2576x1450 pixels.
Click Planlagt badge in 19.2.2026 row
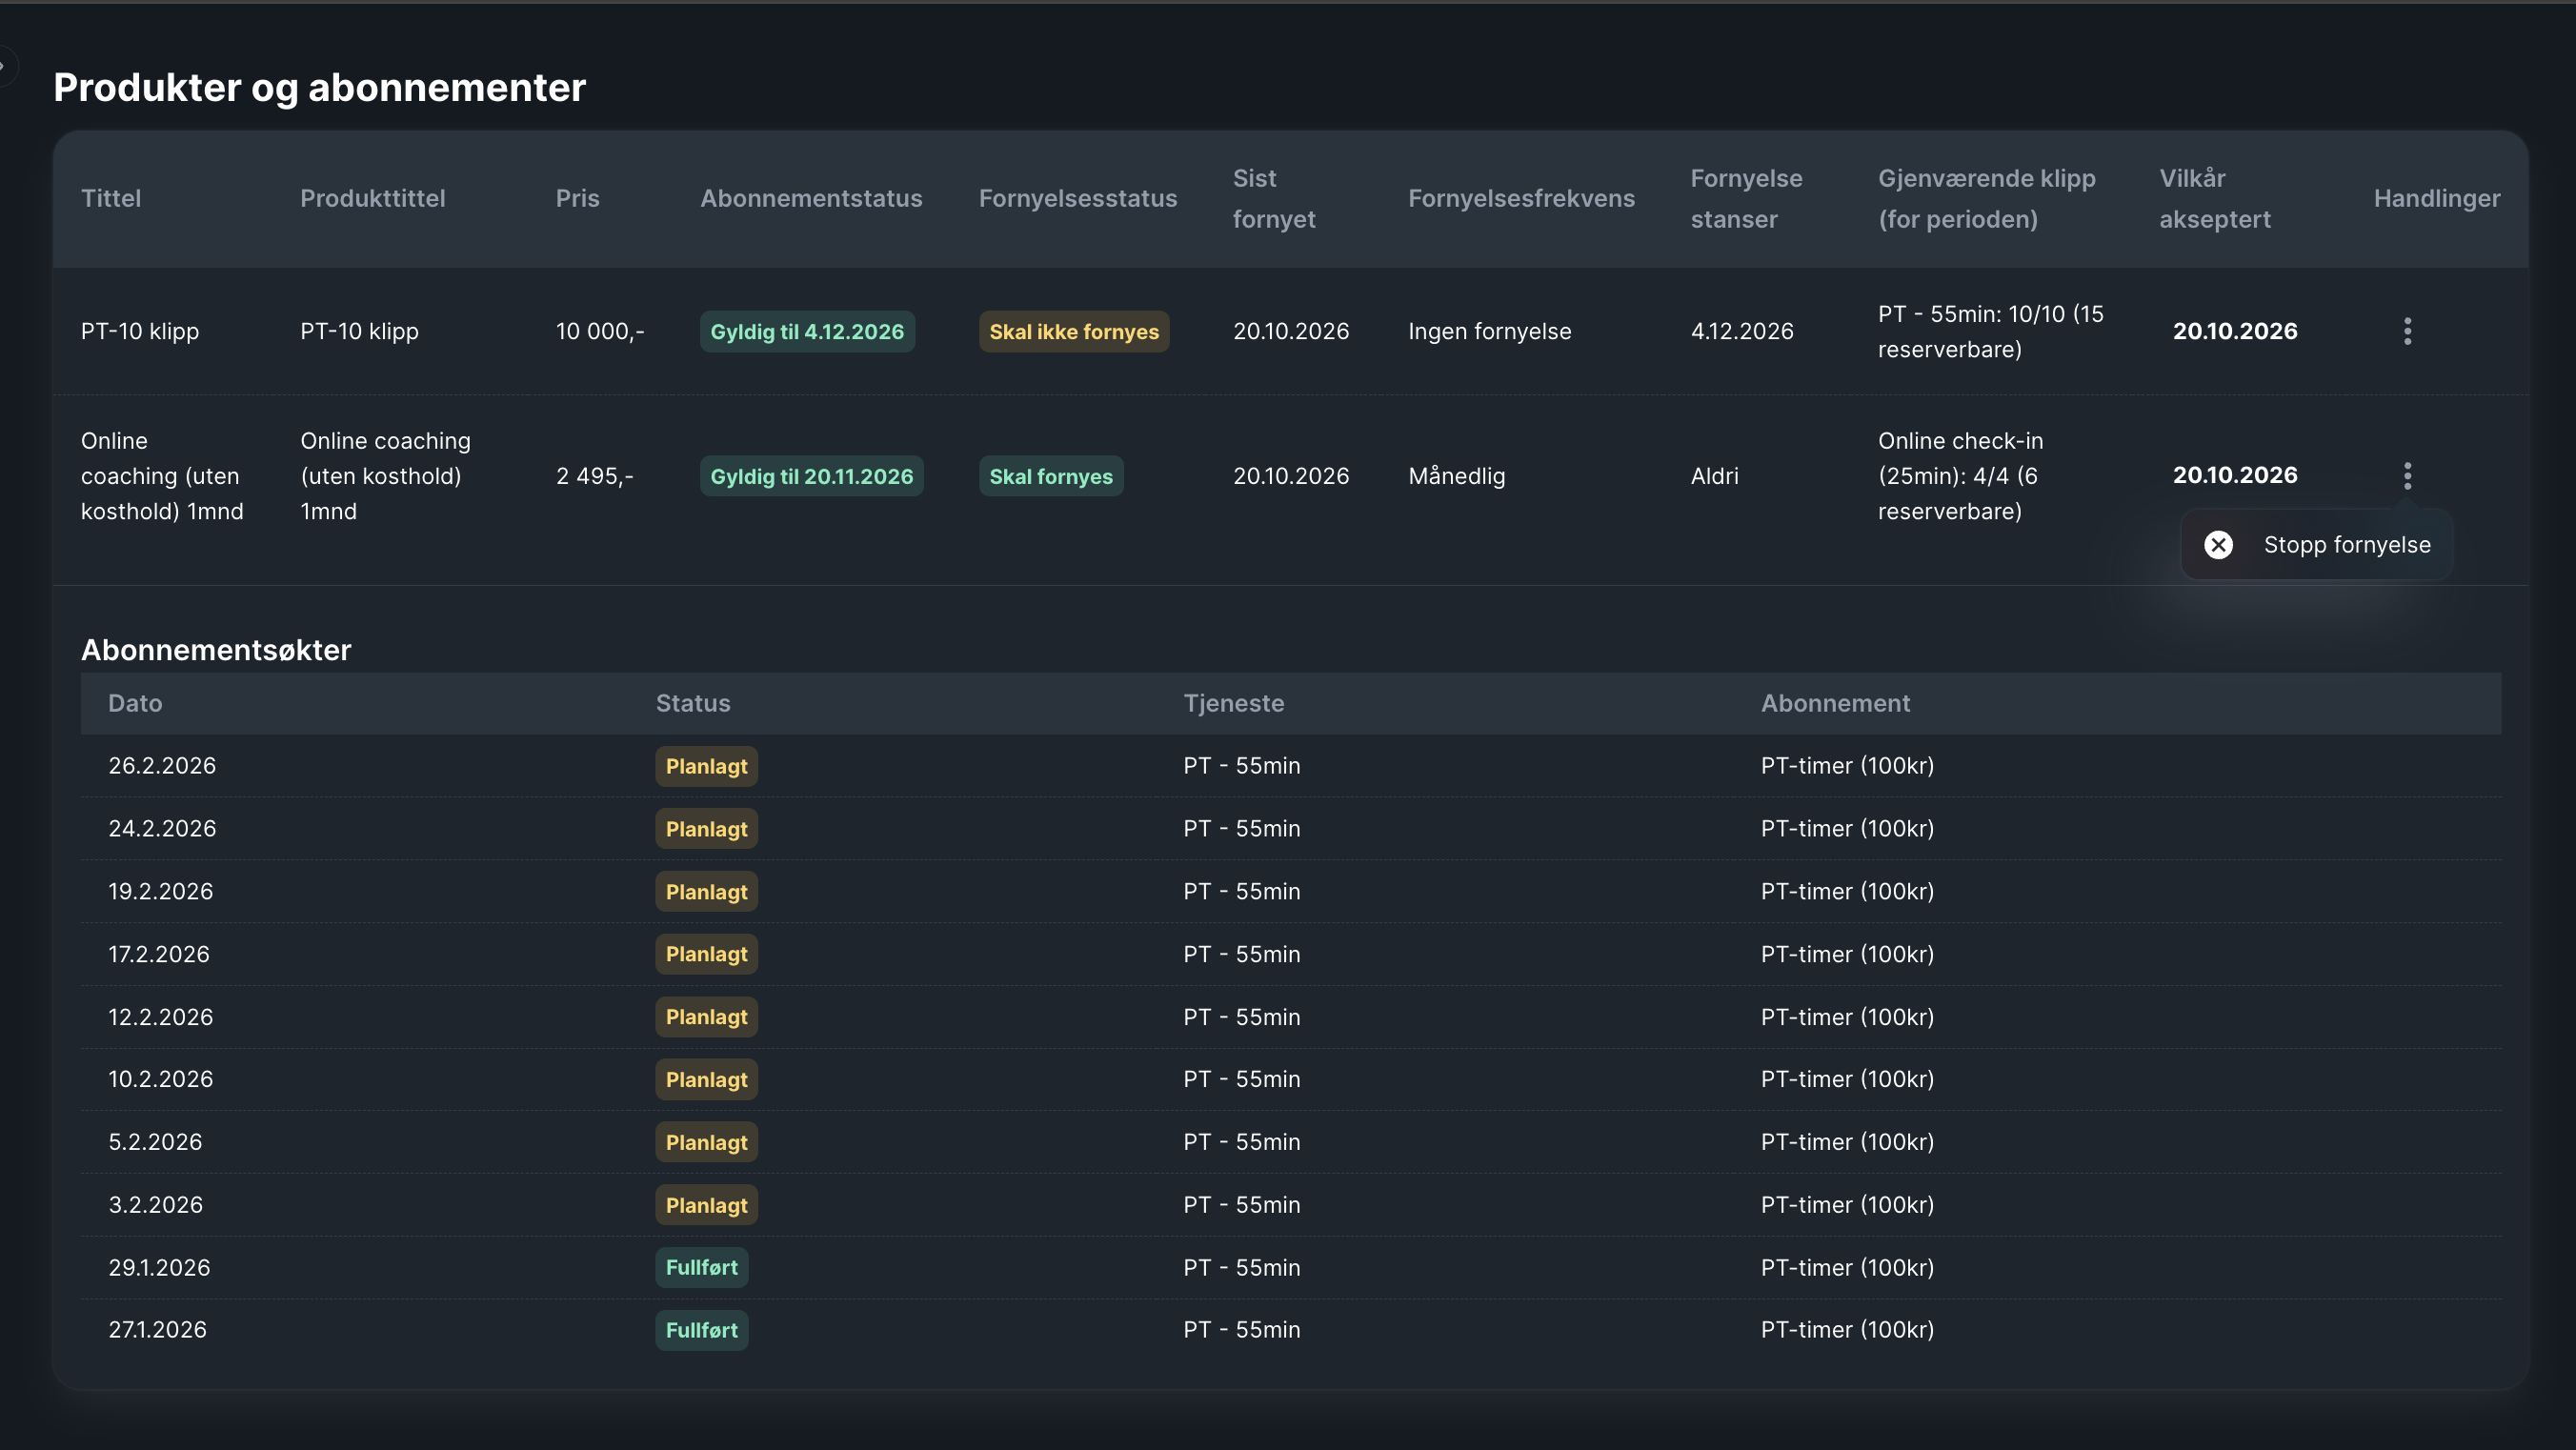click(706, 892)
